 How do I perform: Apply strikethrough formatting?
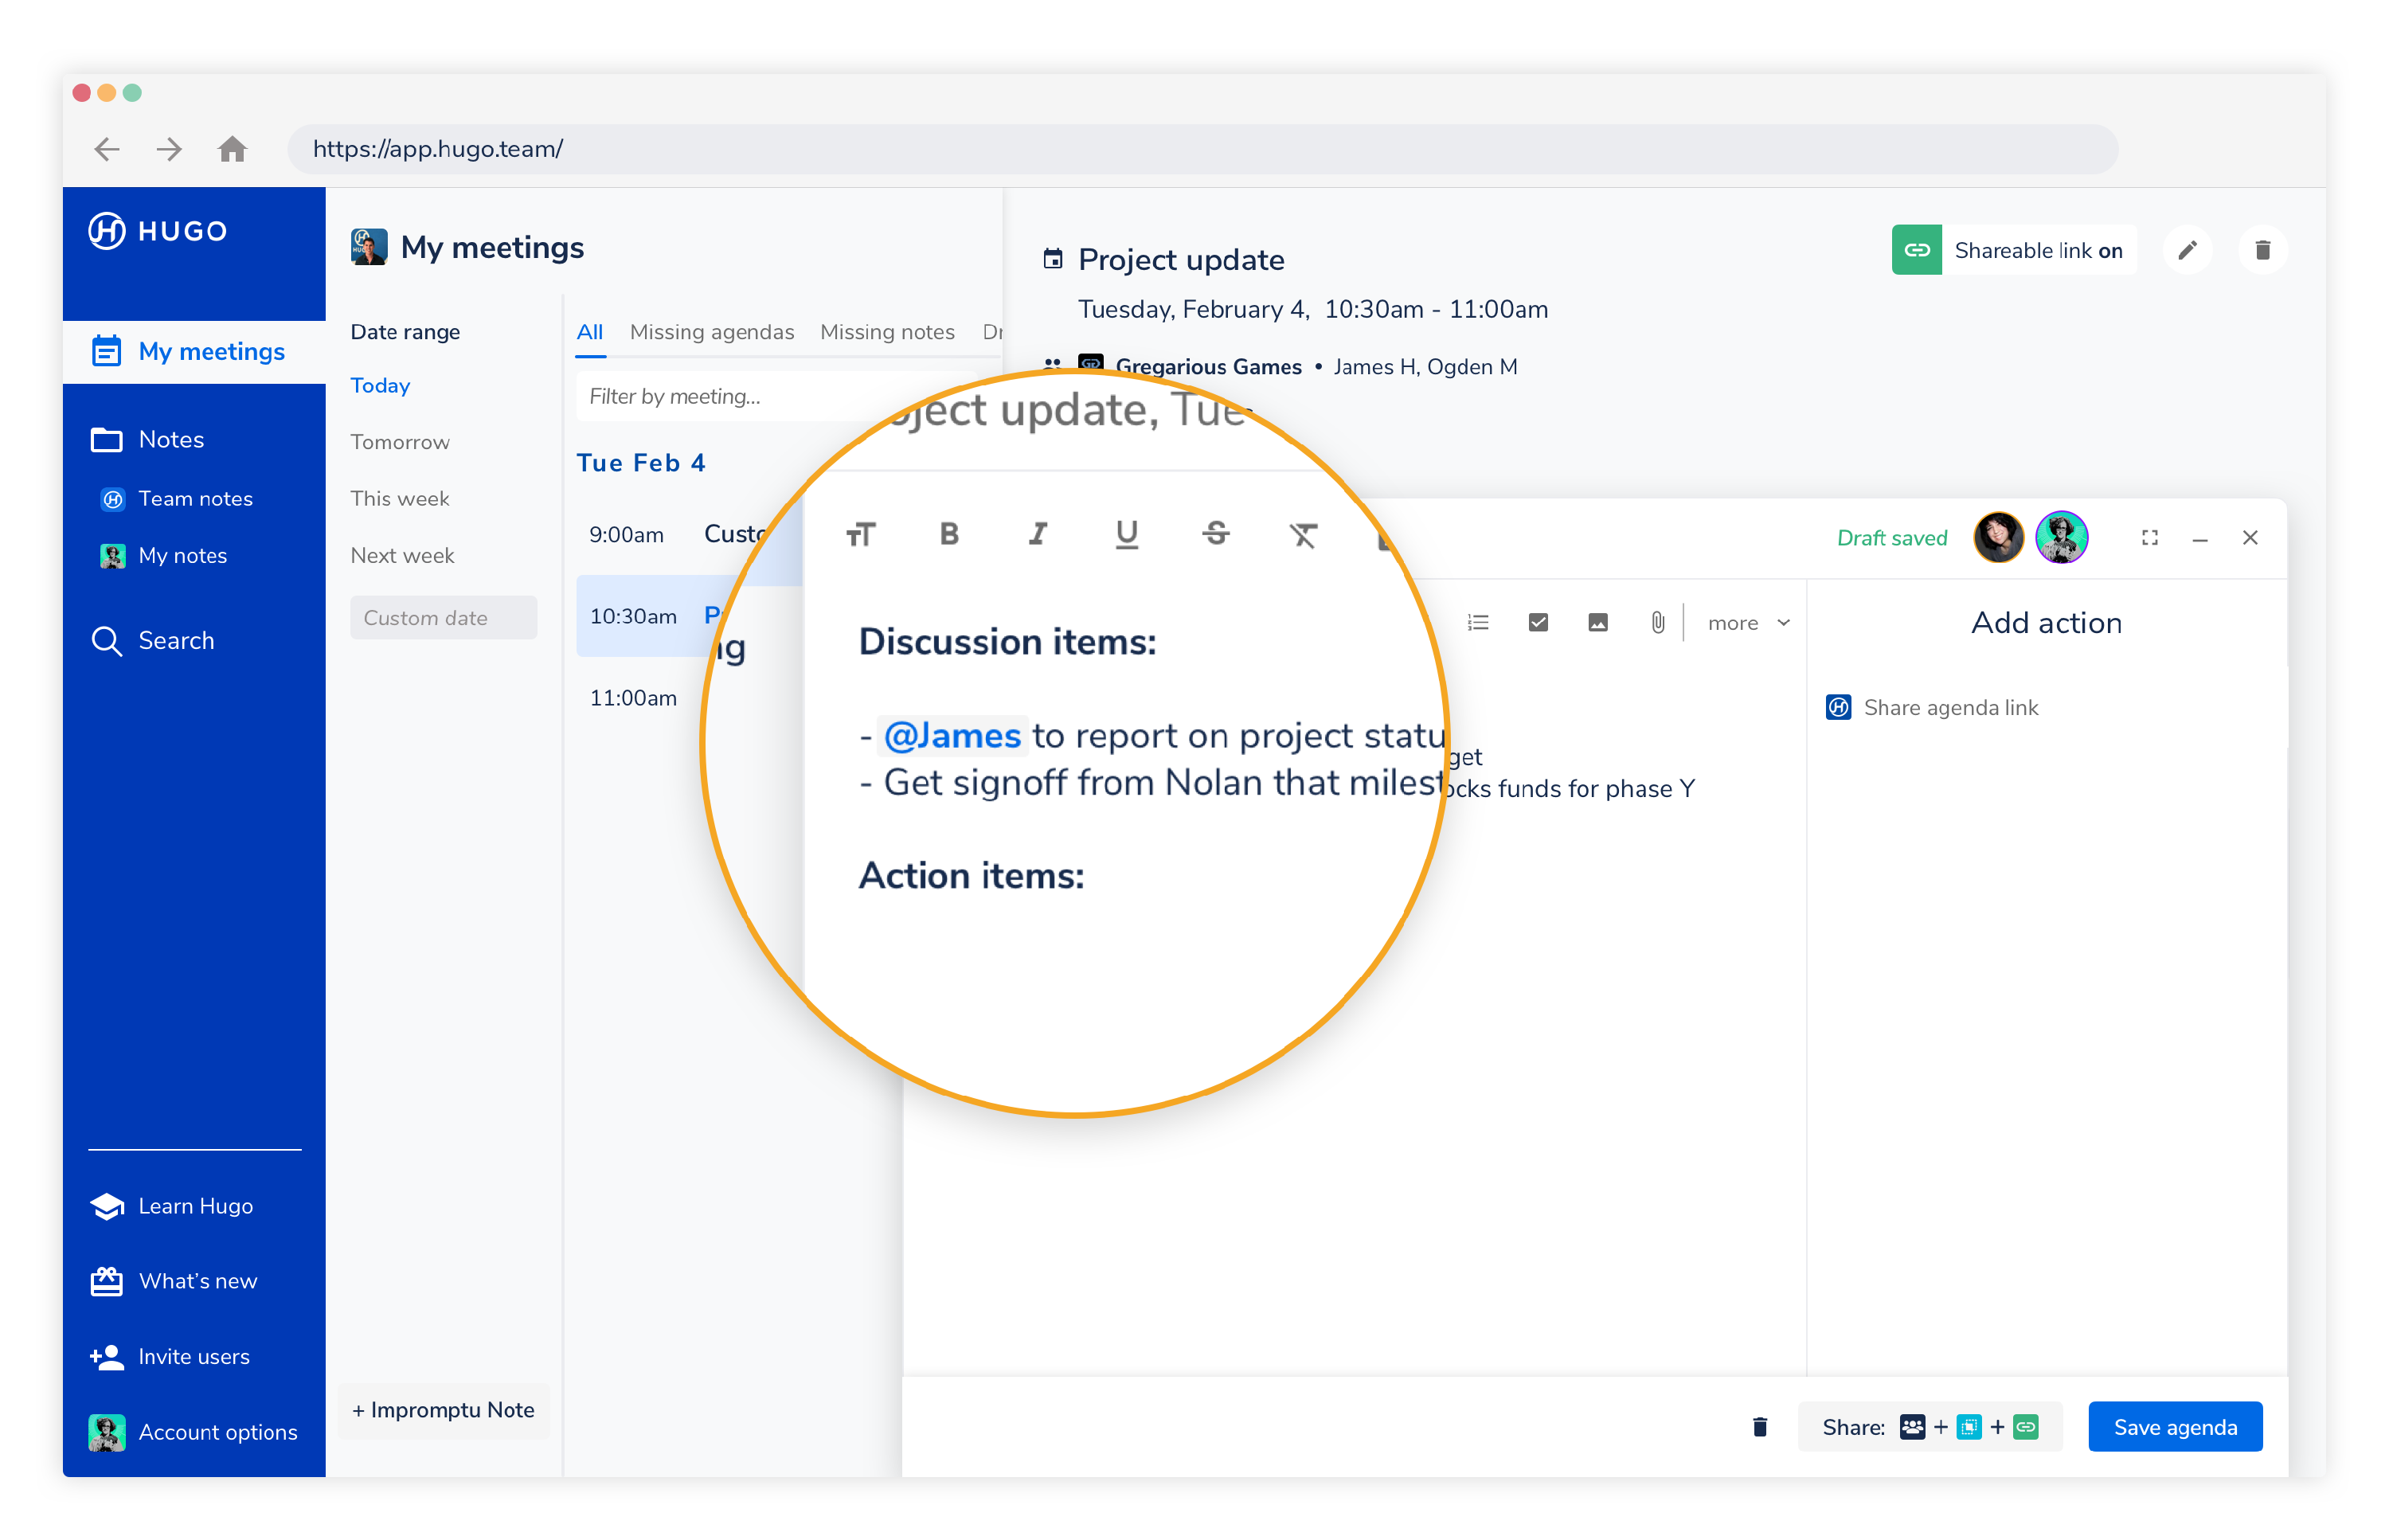(x=1215, y=534)
